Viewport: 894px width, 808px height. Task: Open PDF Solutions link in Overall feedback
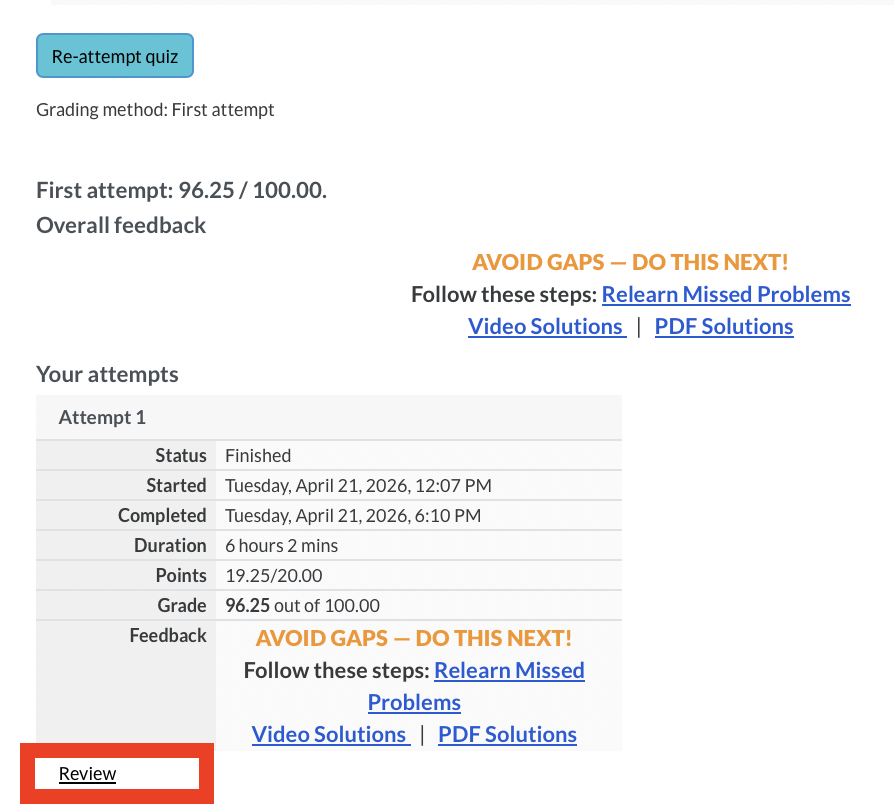pyautogui.click(x=724, y=326)
